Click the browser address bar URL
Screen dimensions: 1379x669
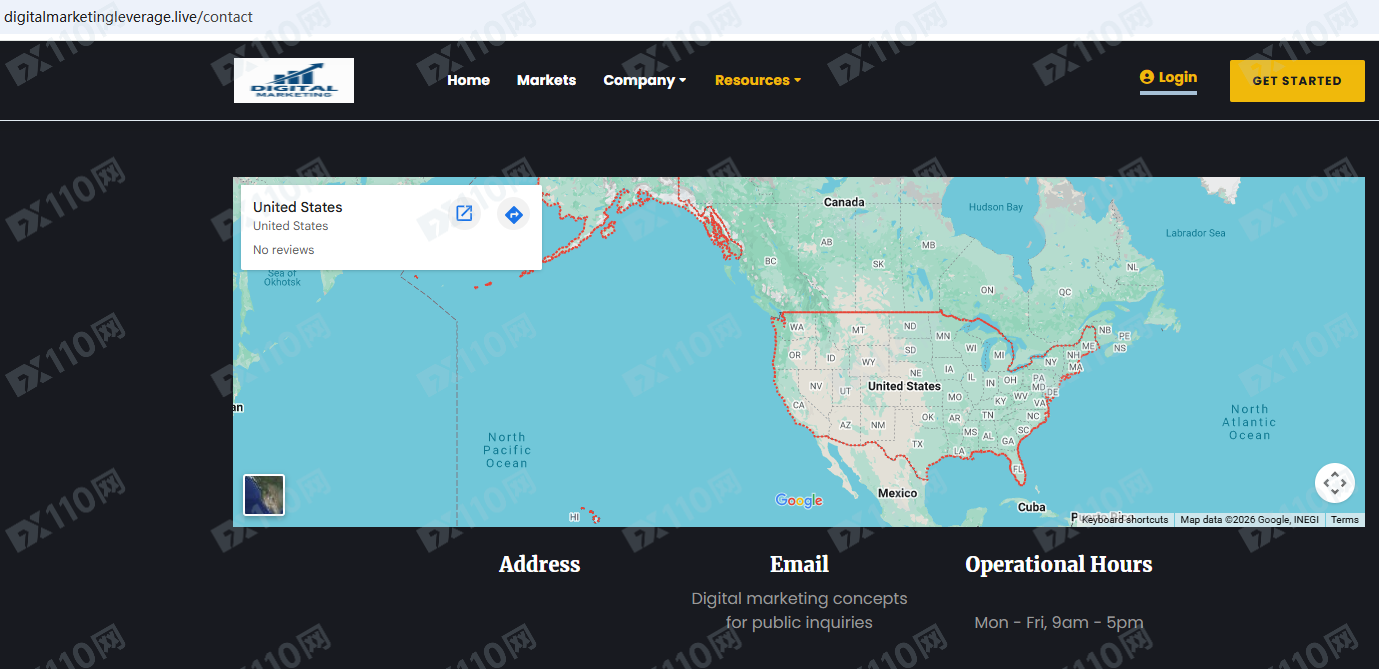click(x=128, y=17)
